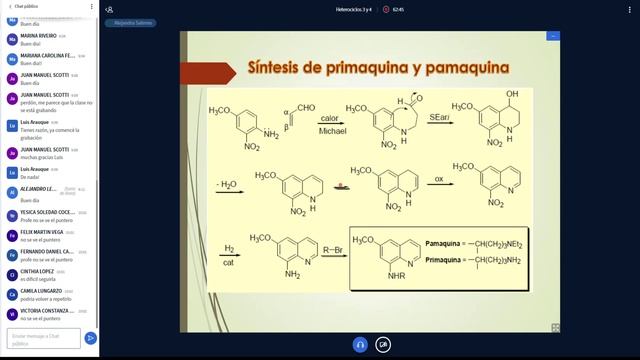The width and height of the screenshot is (640, 360).
Task: Click the 62:45 recording timer
Action: point(398,9)
